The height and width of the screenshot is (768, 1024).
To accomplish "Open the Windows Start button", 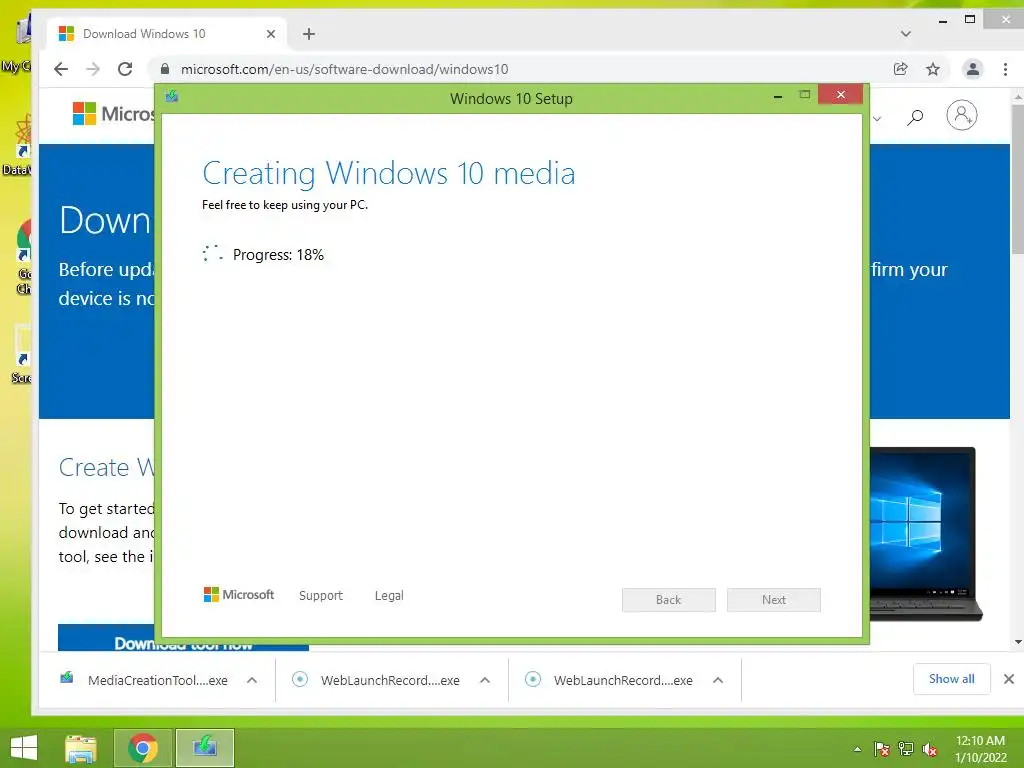I will pos(24,748).
